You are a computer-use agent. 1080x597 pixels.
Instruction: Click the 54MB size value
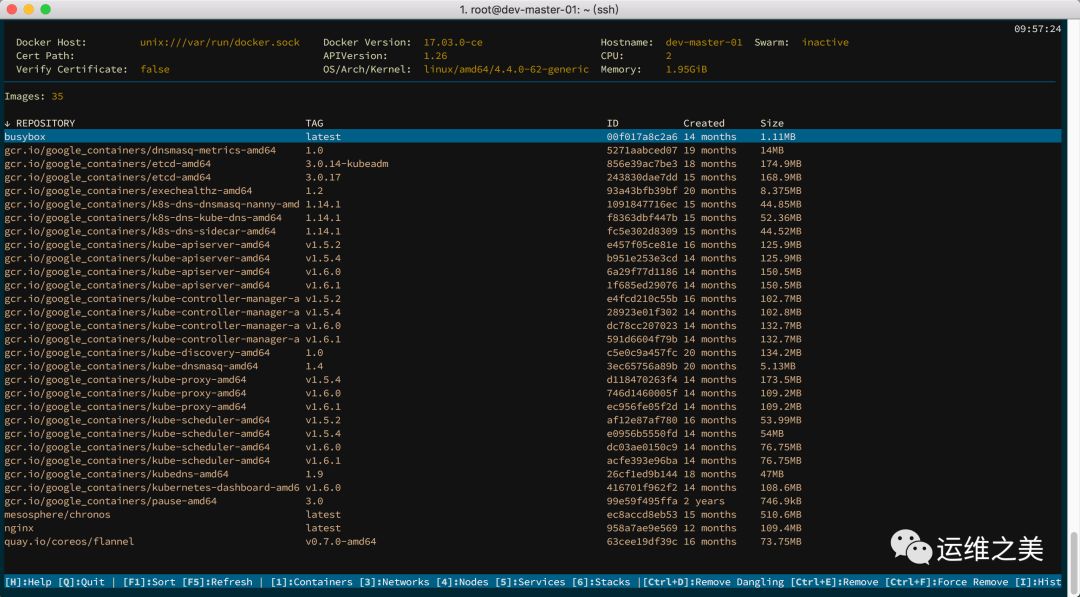(x=772, y=434)
